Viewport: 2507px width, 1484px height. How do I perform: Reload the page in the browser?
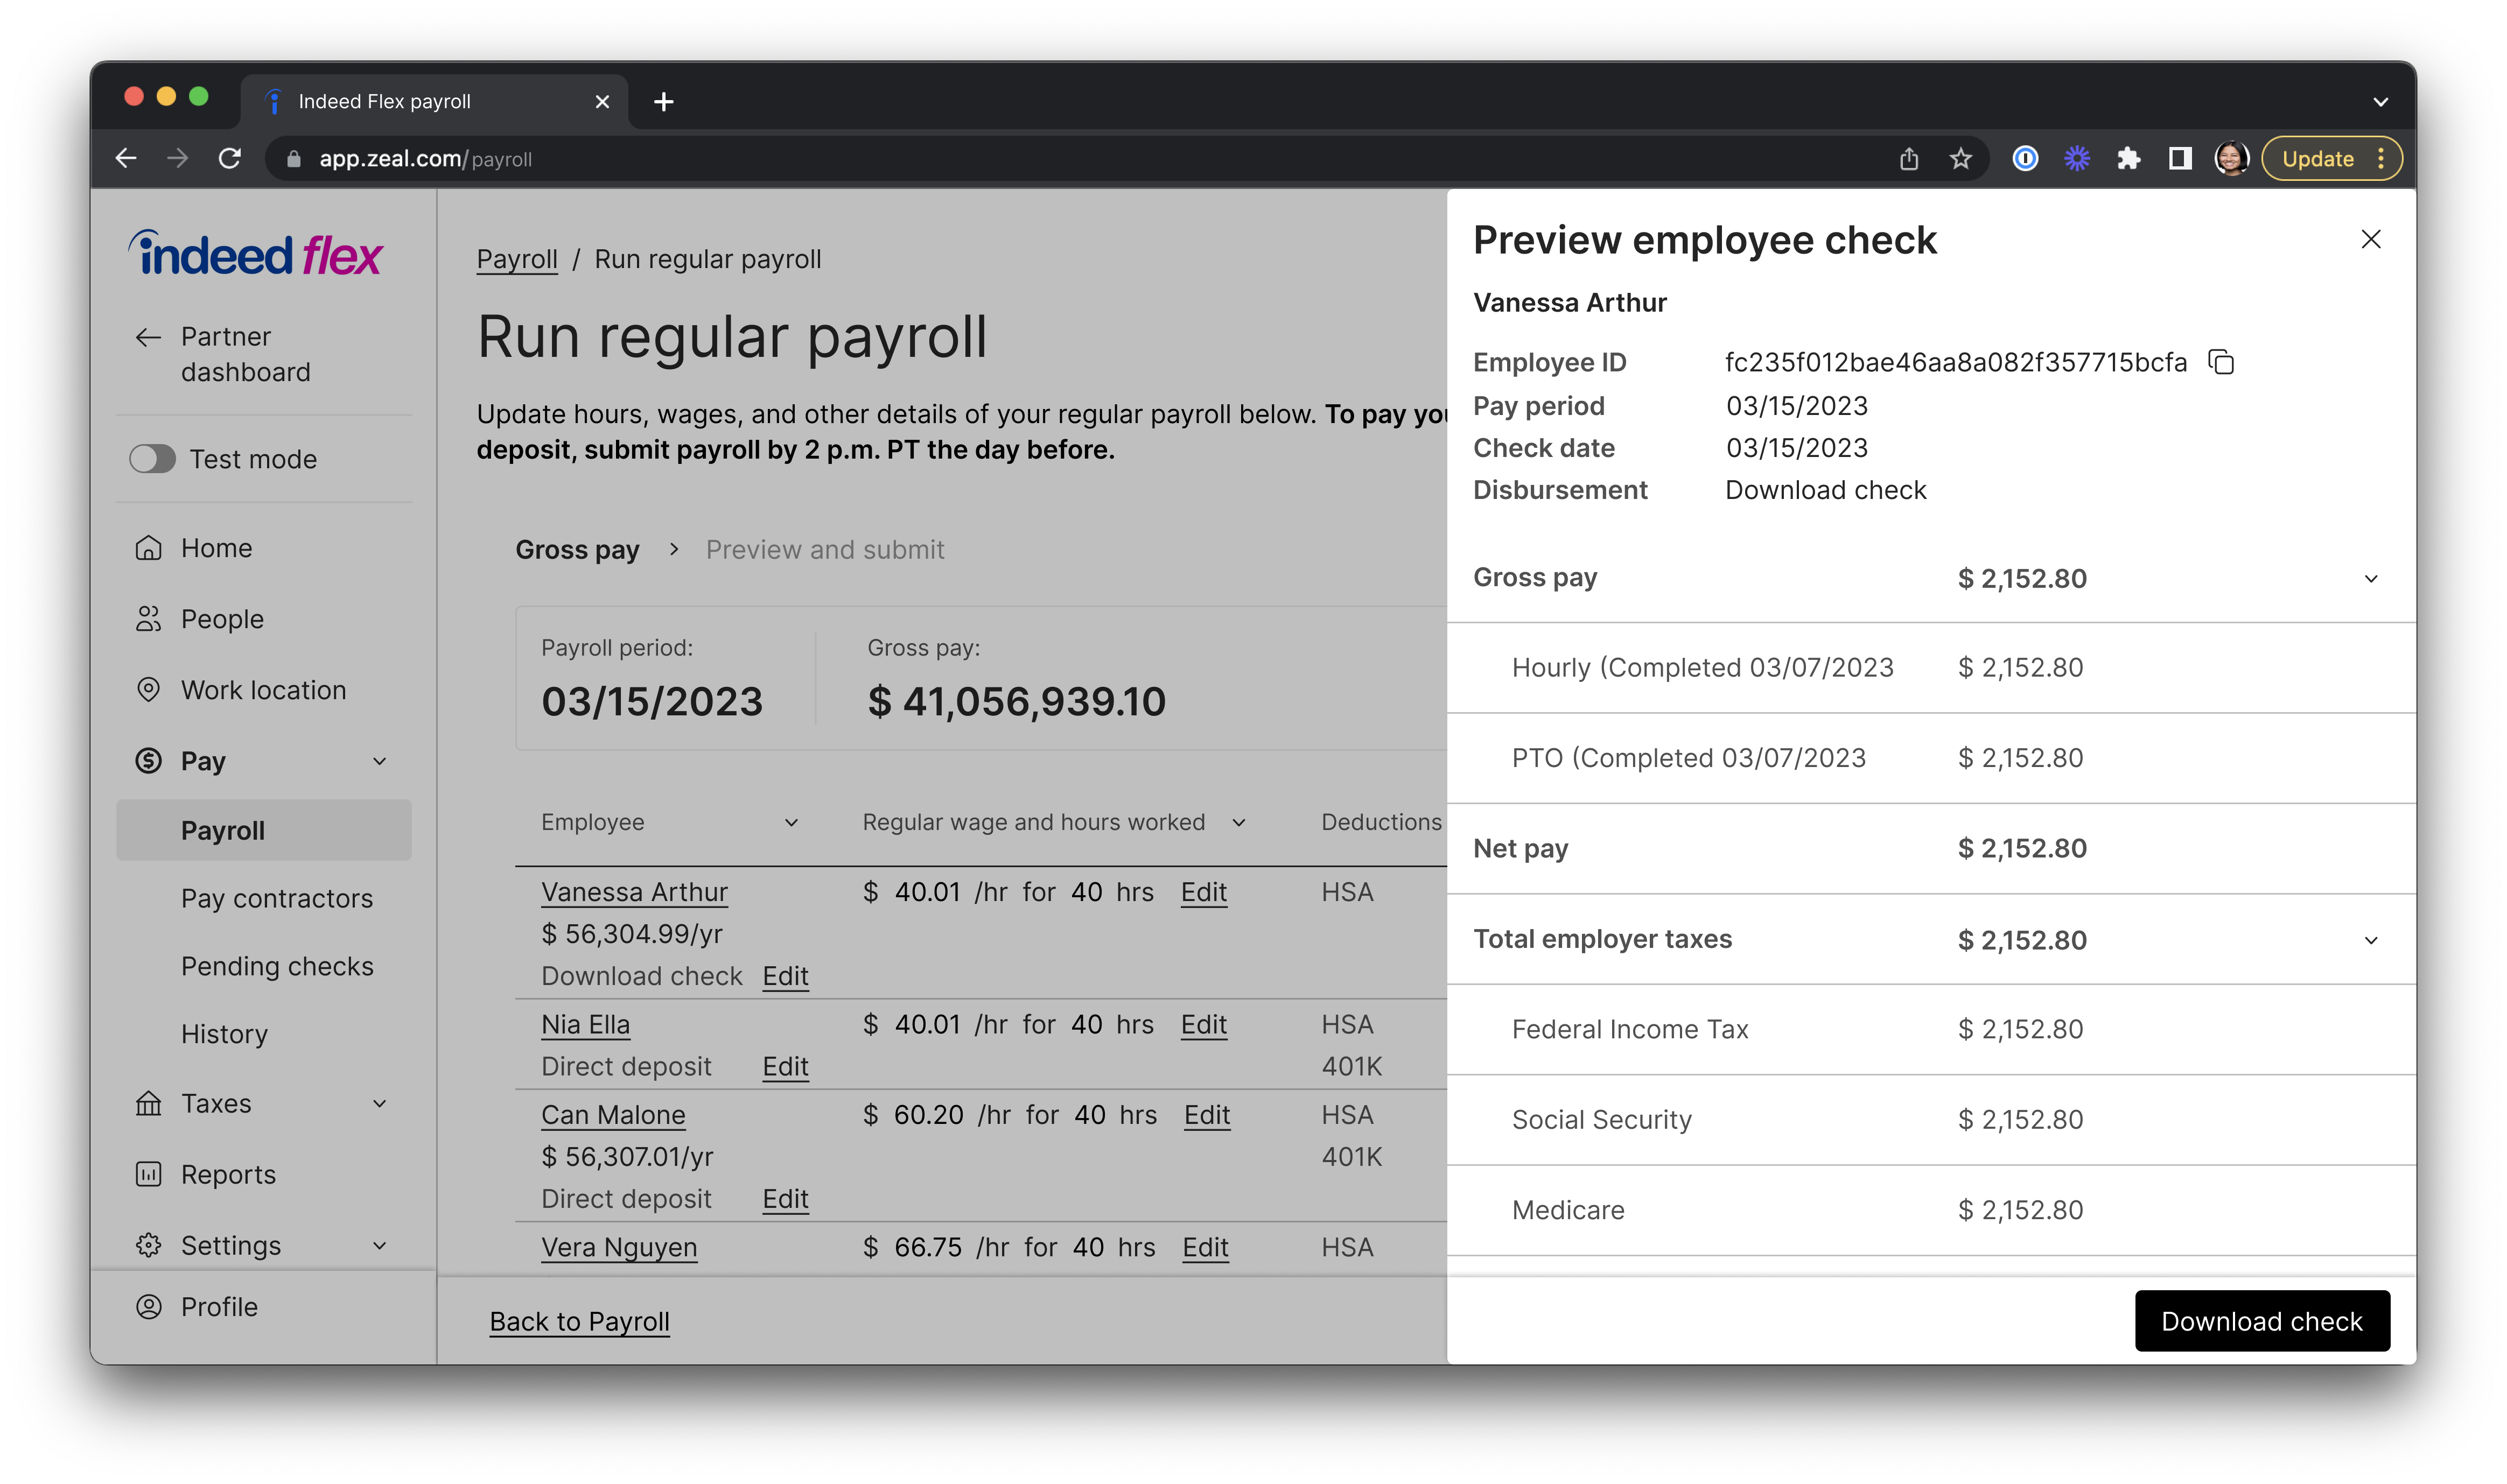click(230, 159)
